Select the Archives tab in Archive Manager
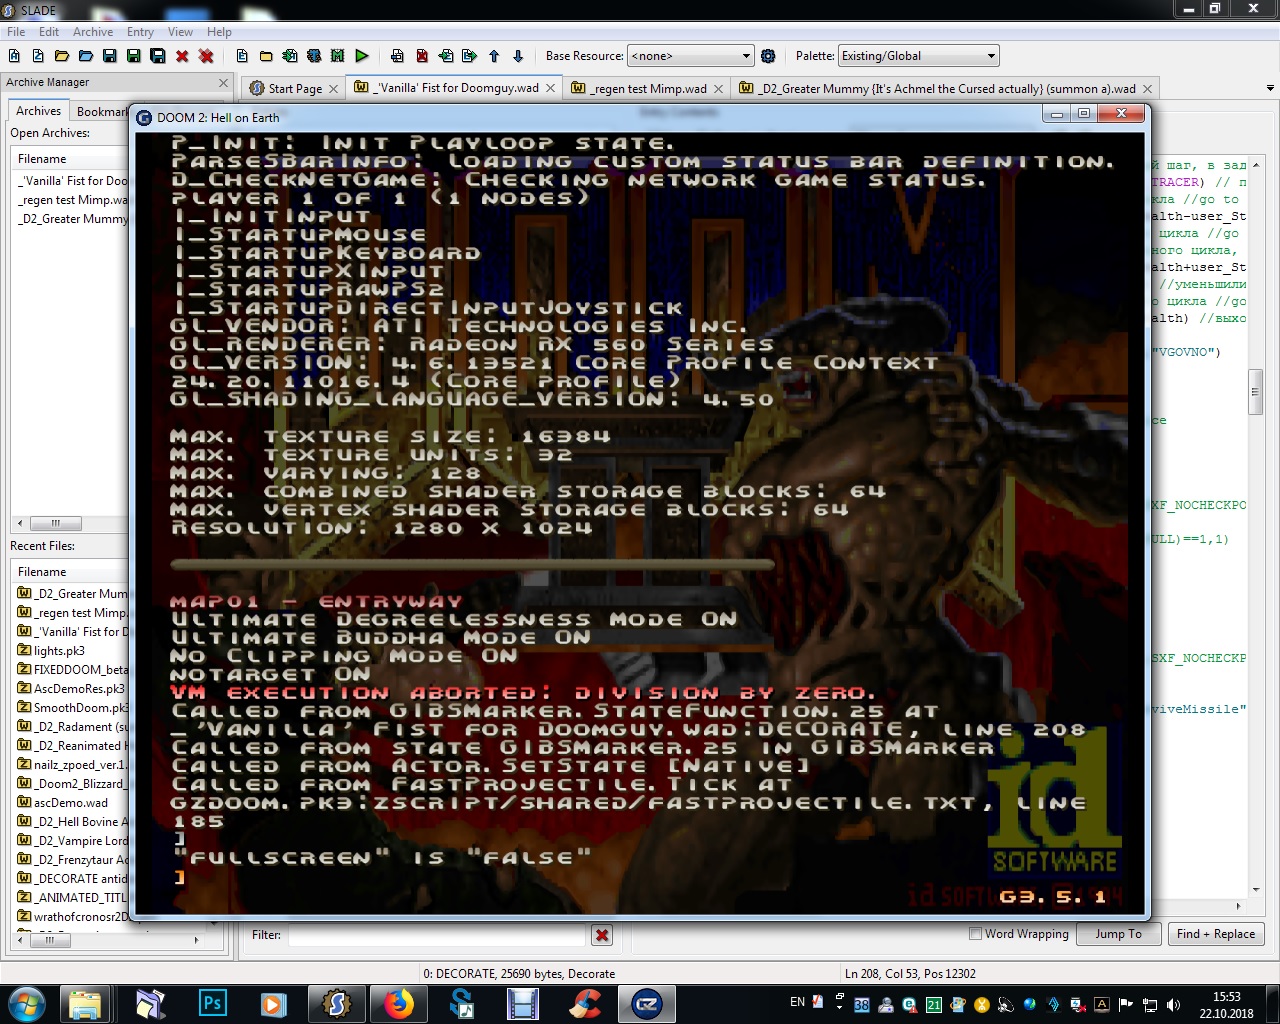Viewport: 1280px width, 1024px height. point(38,111)
